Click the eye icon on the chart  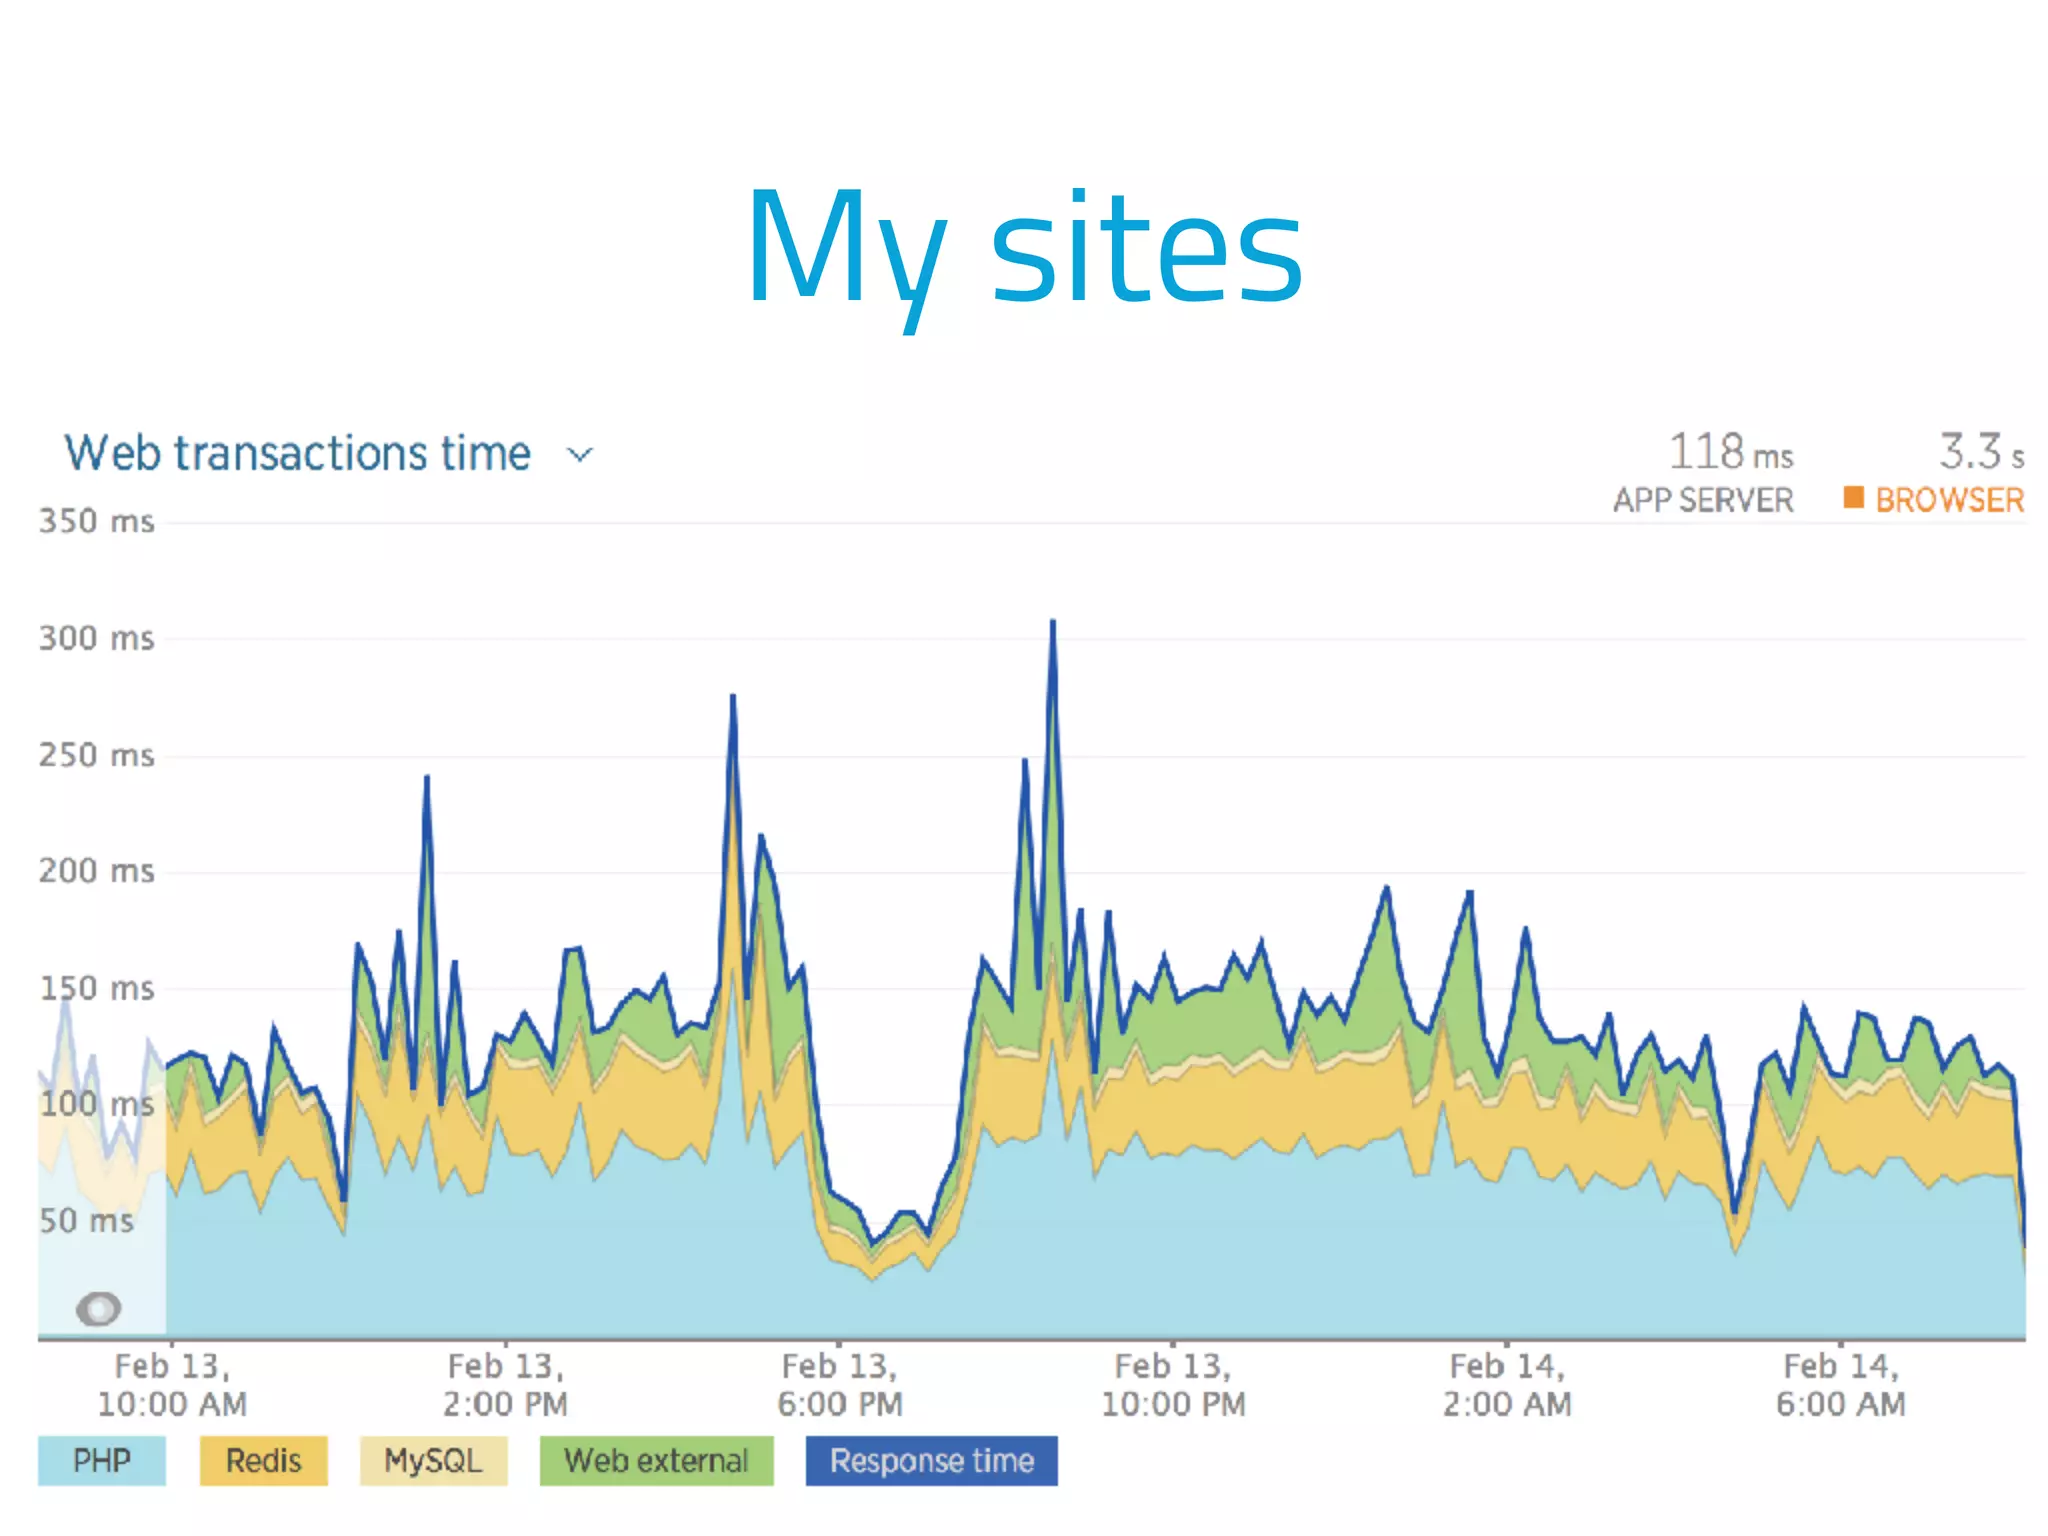(x=98, y=1308)
